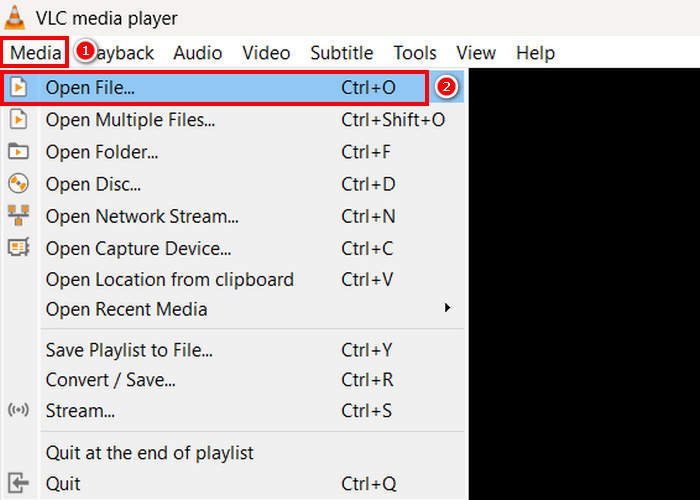700x500 pixels.
Task: Expand the Open Recent Media submenu arrow
Action: [448, 308]
